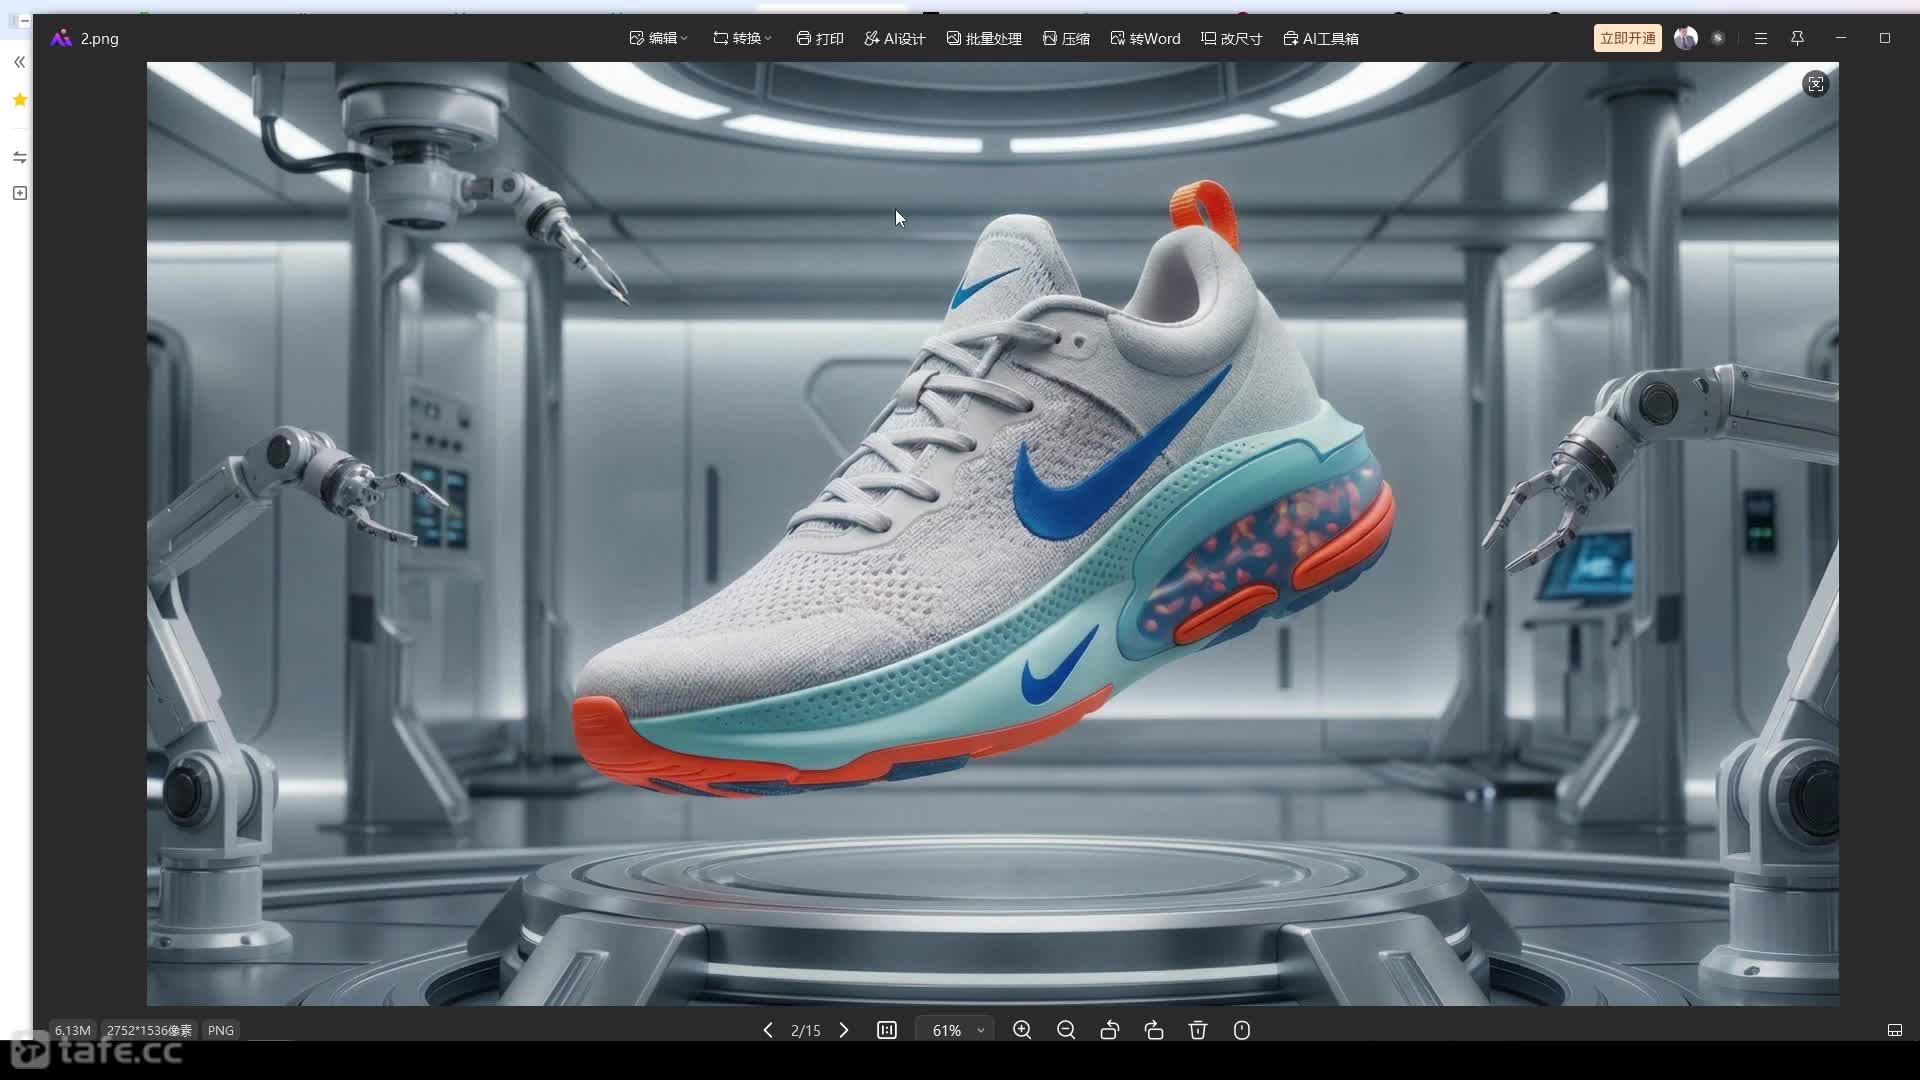This screenshot has width=1920, height=1080.
Task: Open 批量处理 (batch processing)
Action: (984, 38)
